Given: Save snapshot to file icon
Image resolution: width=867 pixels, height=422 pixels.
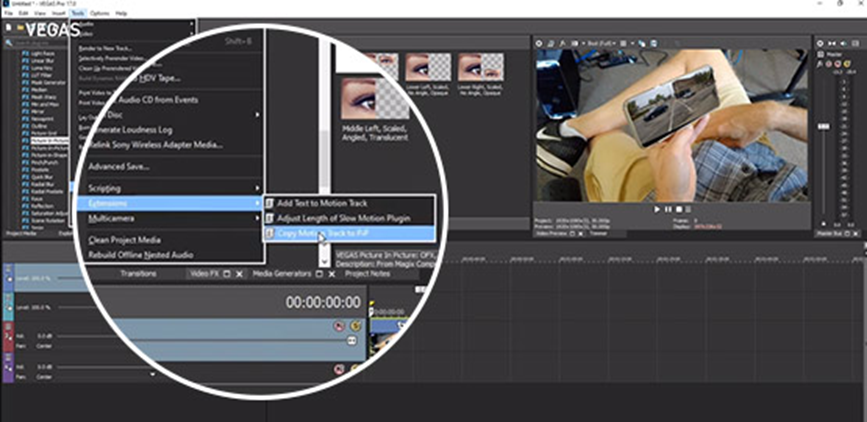Looking at the screenshot, I should [654, 43].
